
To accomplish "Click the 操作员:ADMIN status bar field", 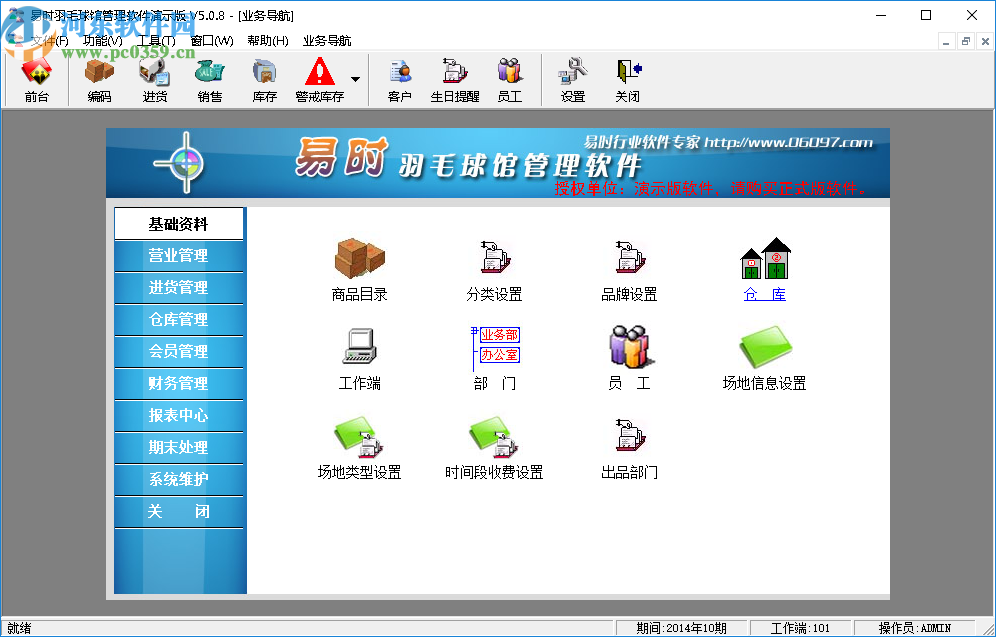I will pos(936,627).
